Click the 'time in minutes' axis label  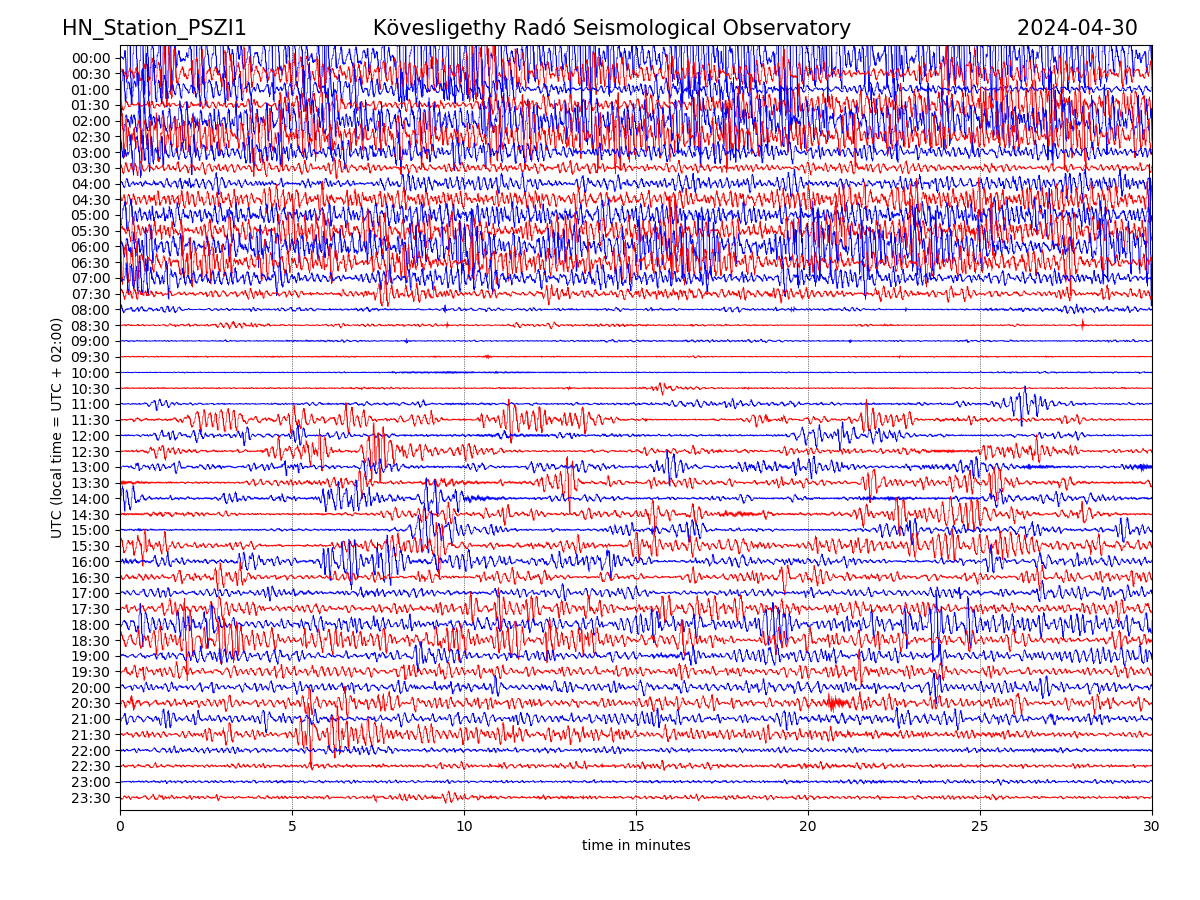(x=636, y=846)
